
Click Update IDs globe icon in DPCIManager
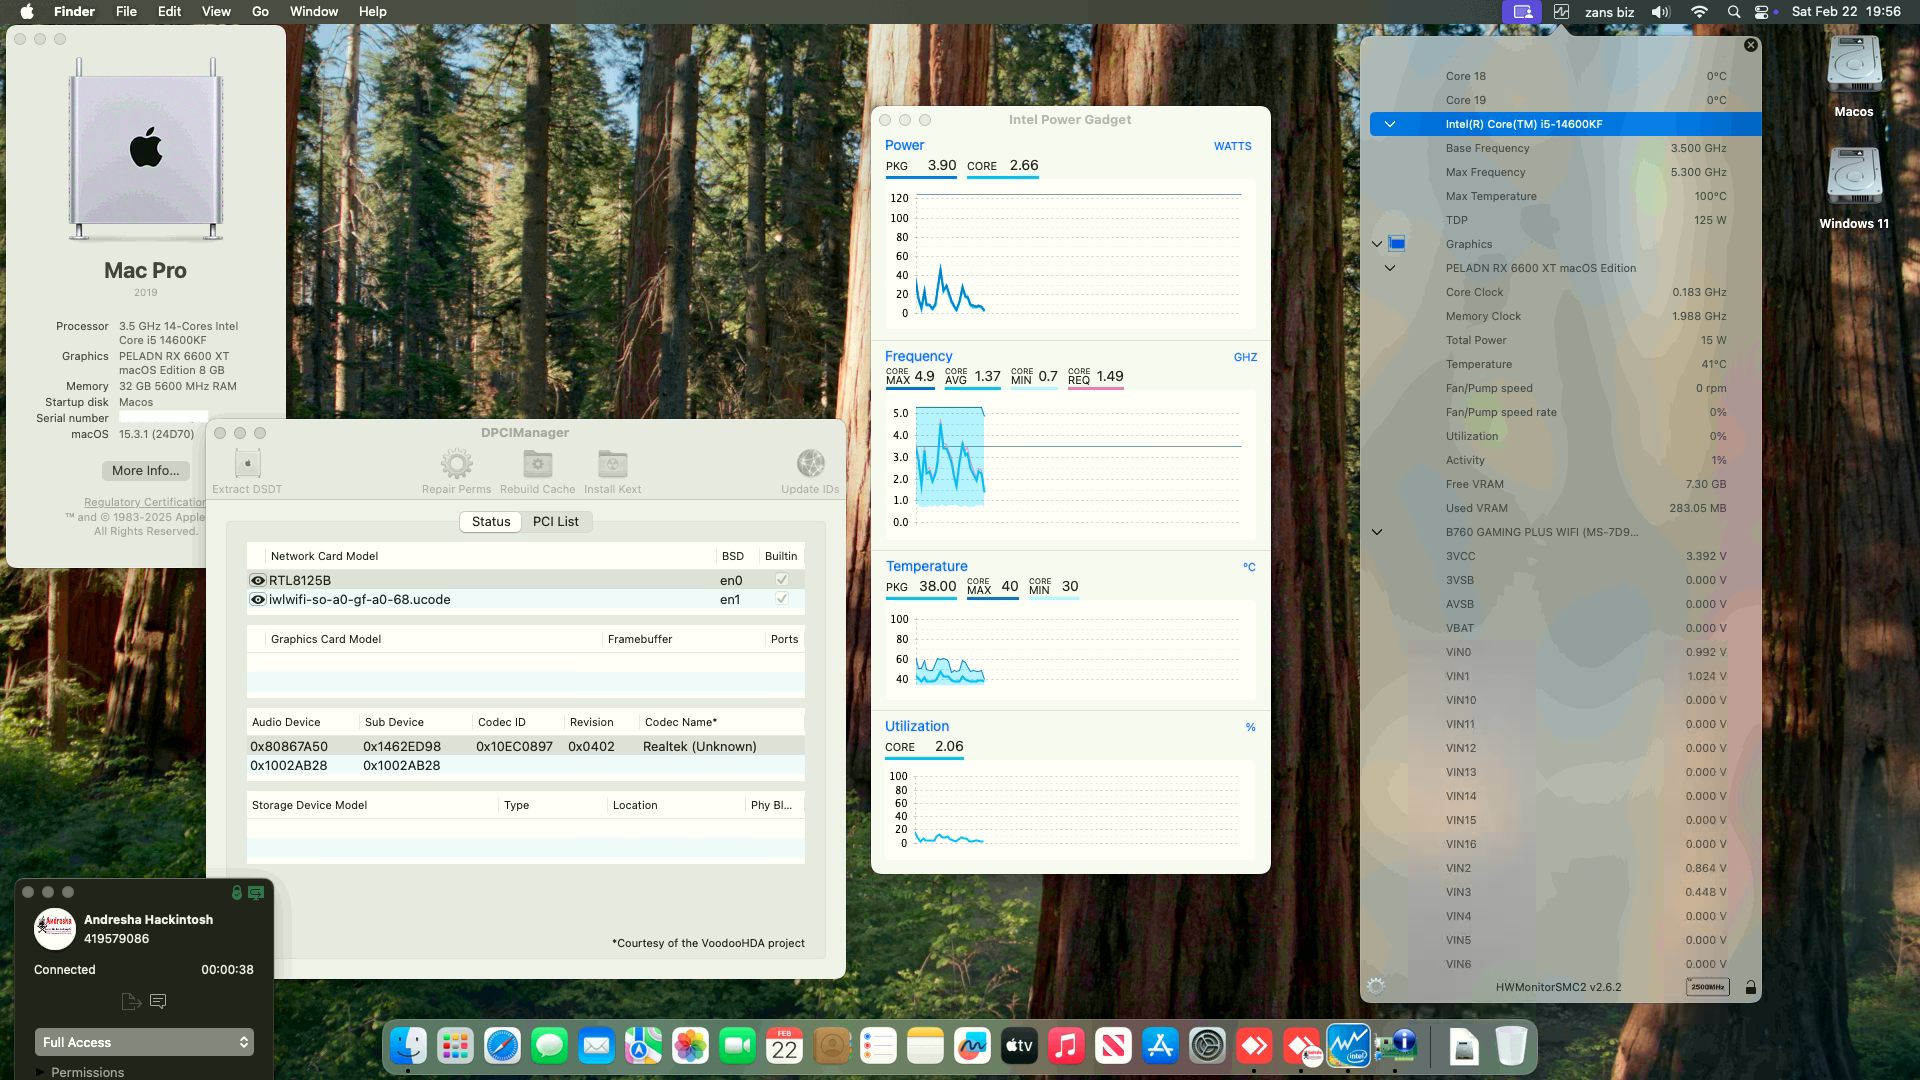810,463
